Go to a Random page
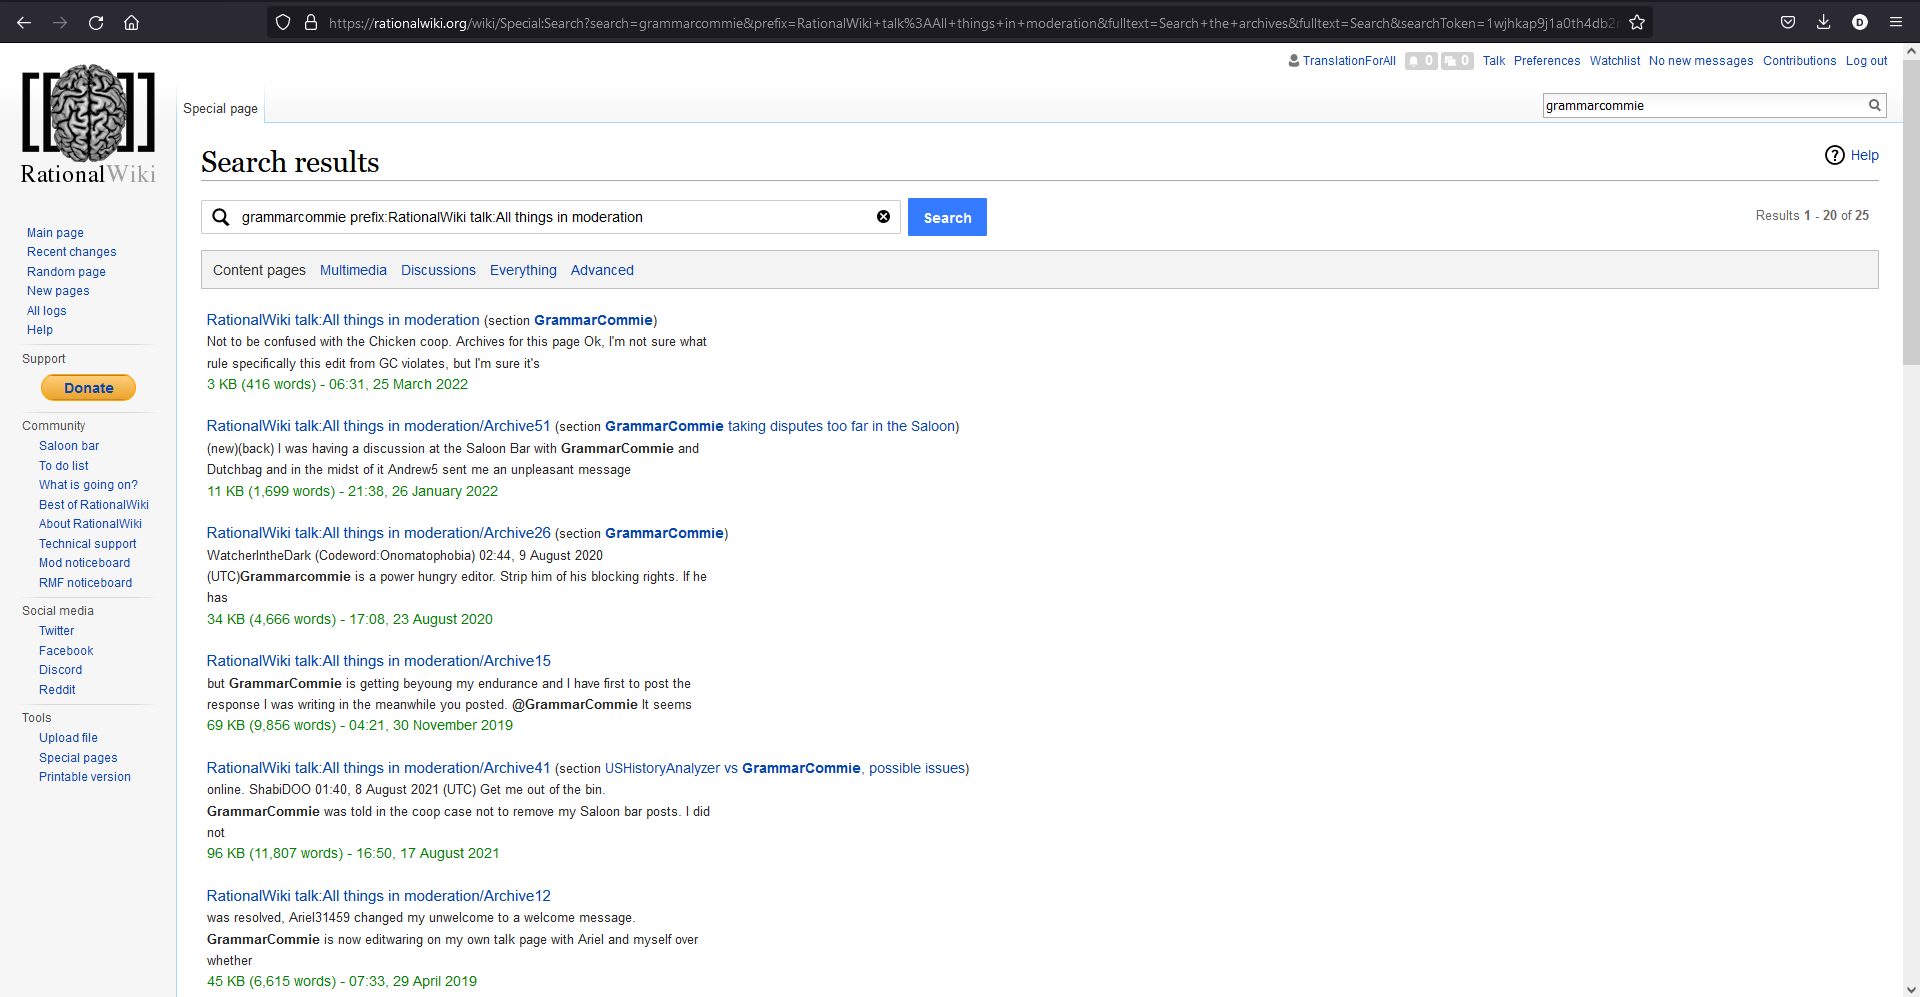 66,272
